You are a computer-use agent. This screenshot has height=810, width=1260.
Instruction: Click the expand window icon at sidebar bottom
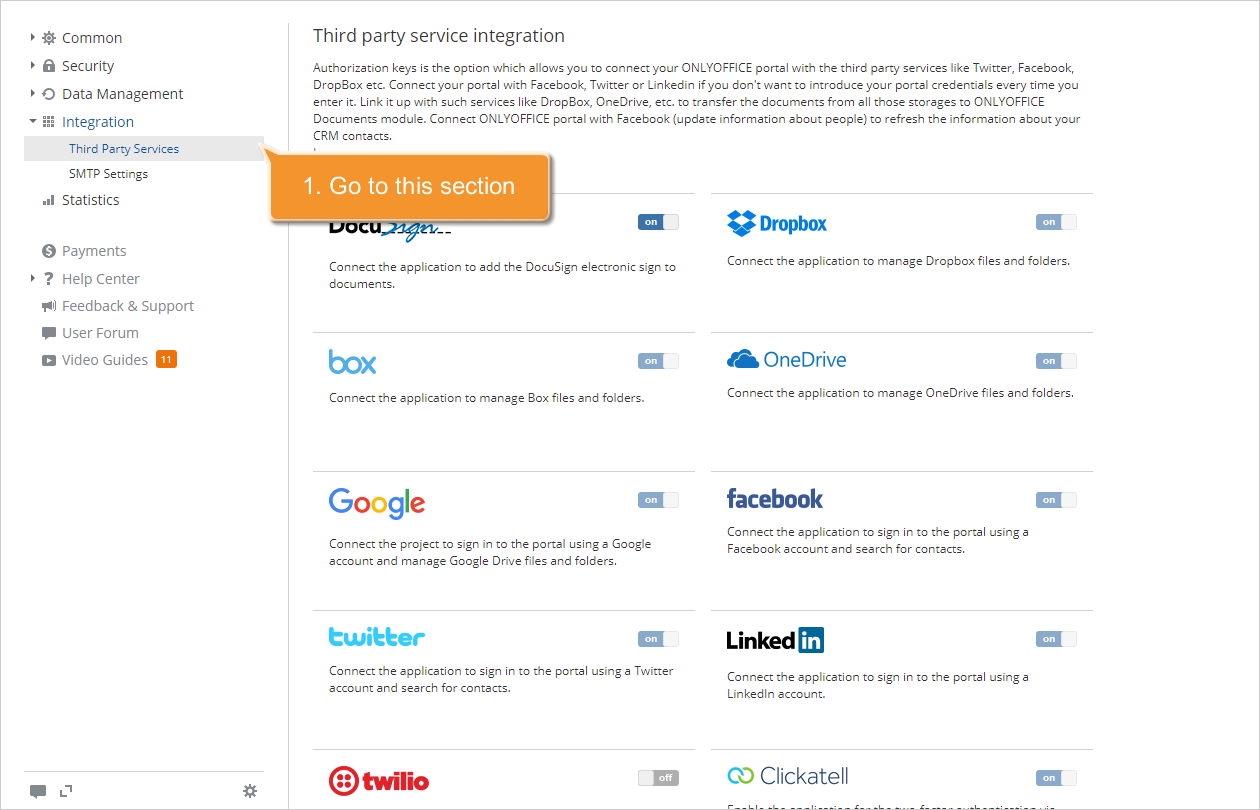(x=66, y=791)
